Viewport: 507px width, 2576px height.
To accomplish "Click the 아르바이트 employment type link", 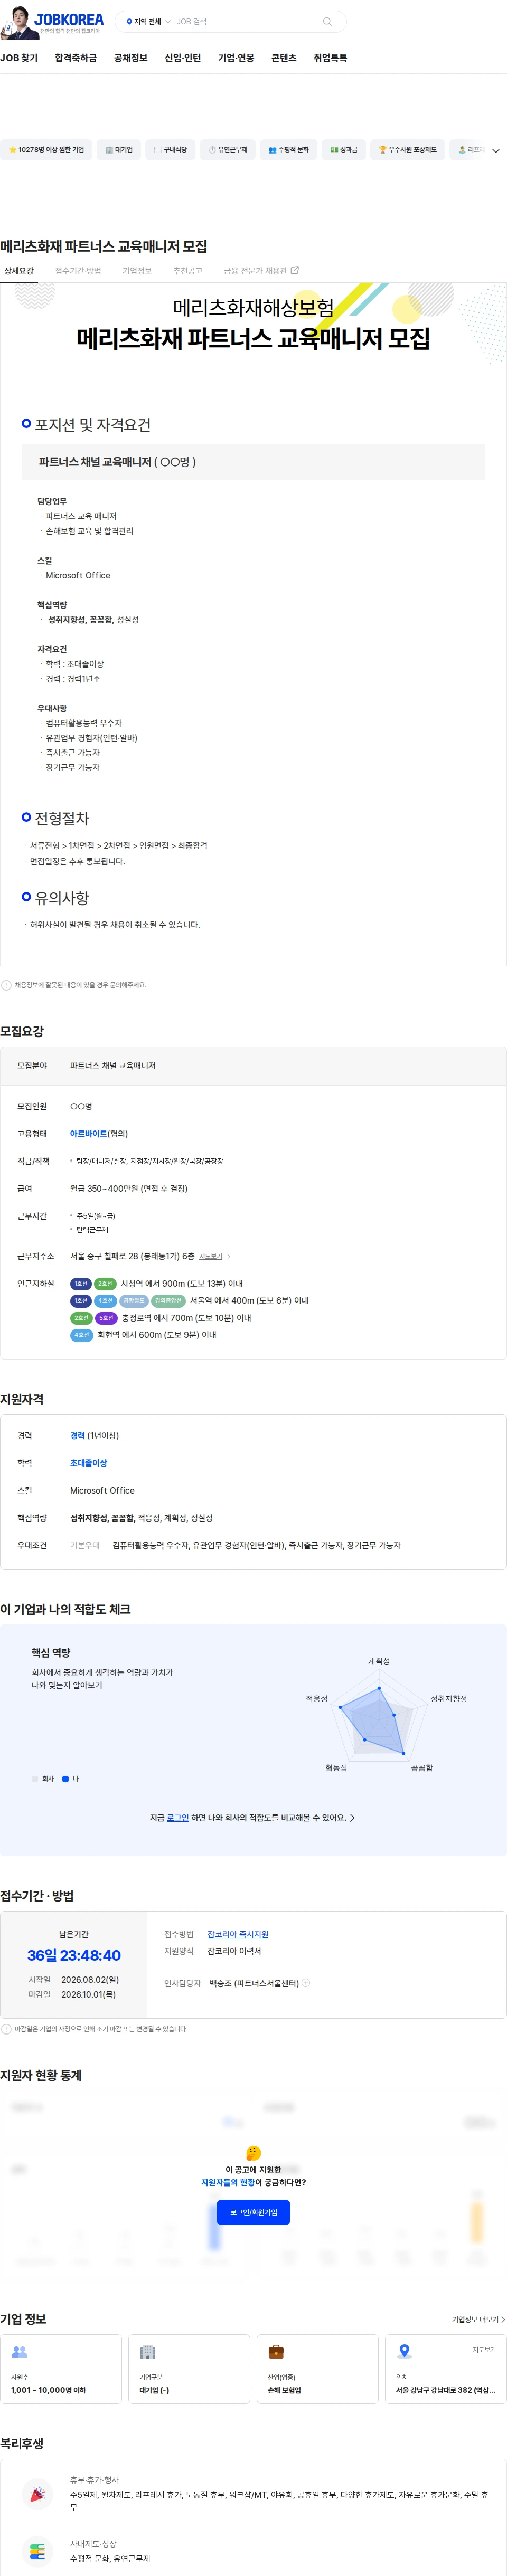I will click(88, 1134).
